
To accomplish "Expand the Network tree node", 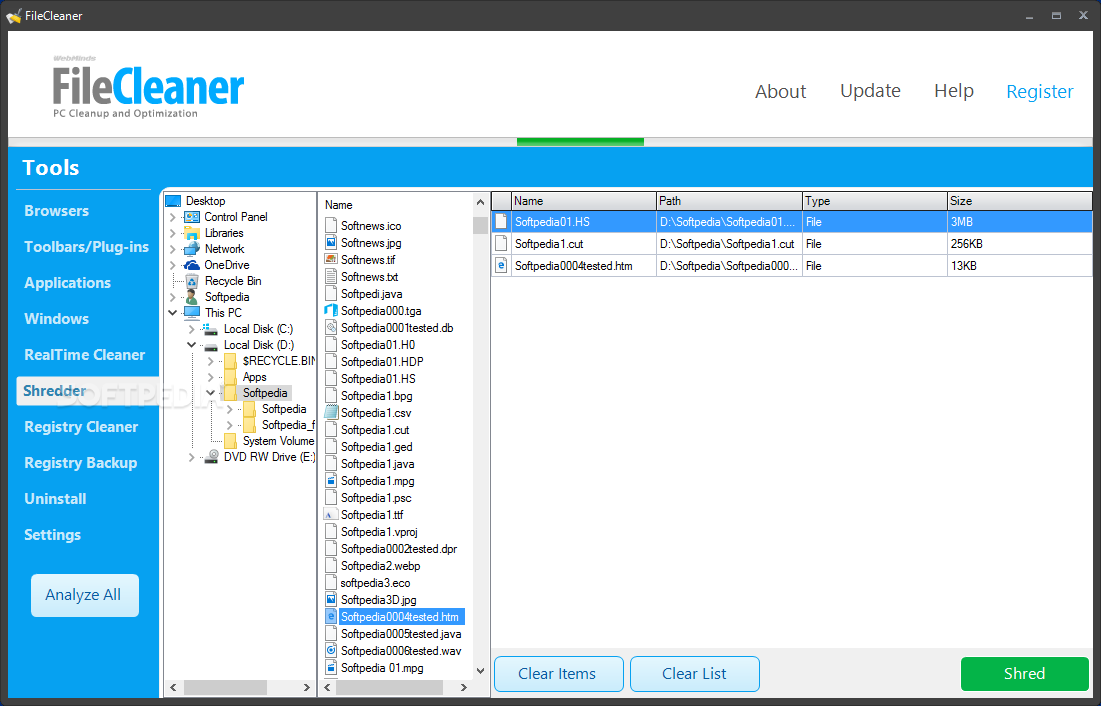I will 173,249.
